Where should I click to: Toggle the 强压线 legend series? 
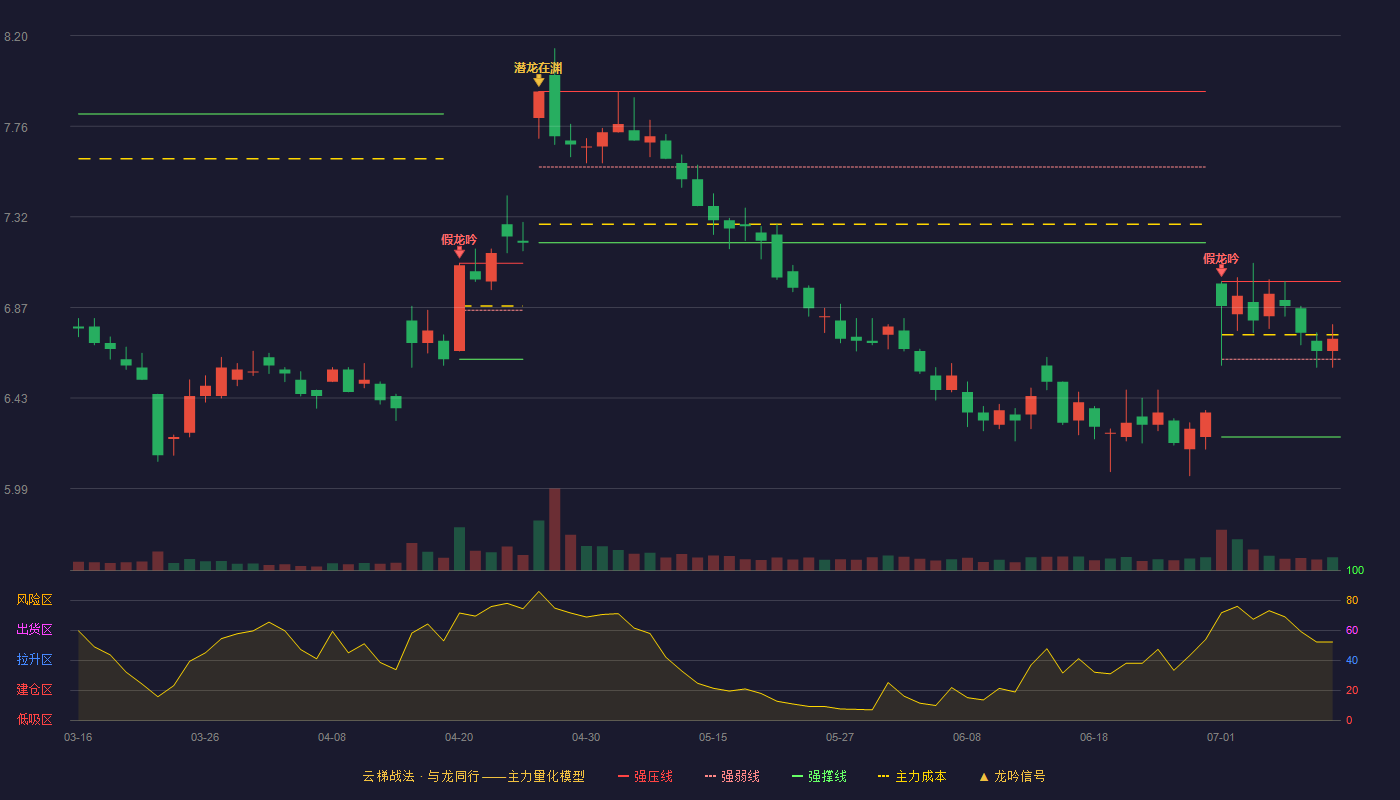click(x=645, y=776)
